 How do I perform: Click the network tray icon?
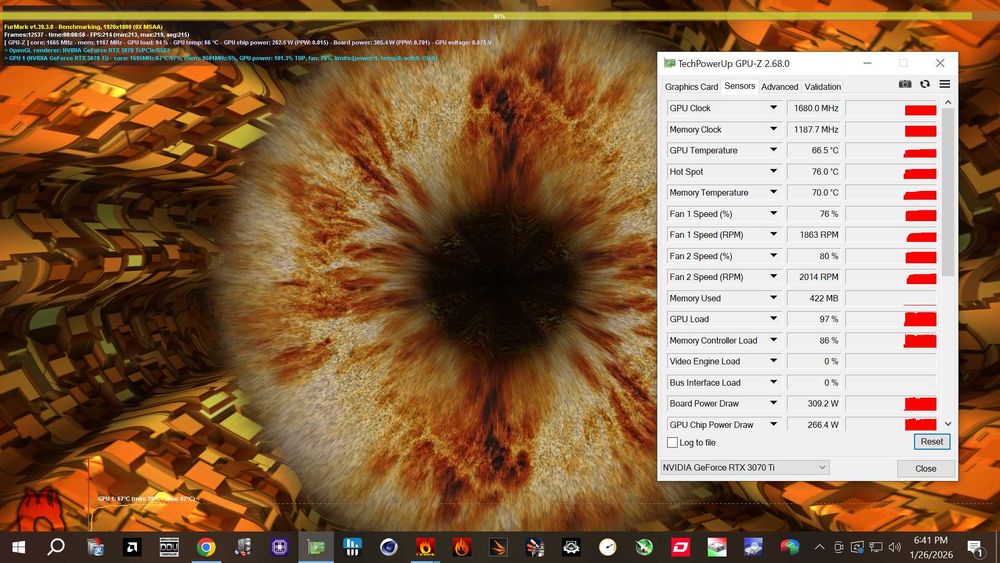(876, 547)
